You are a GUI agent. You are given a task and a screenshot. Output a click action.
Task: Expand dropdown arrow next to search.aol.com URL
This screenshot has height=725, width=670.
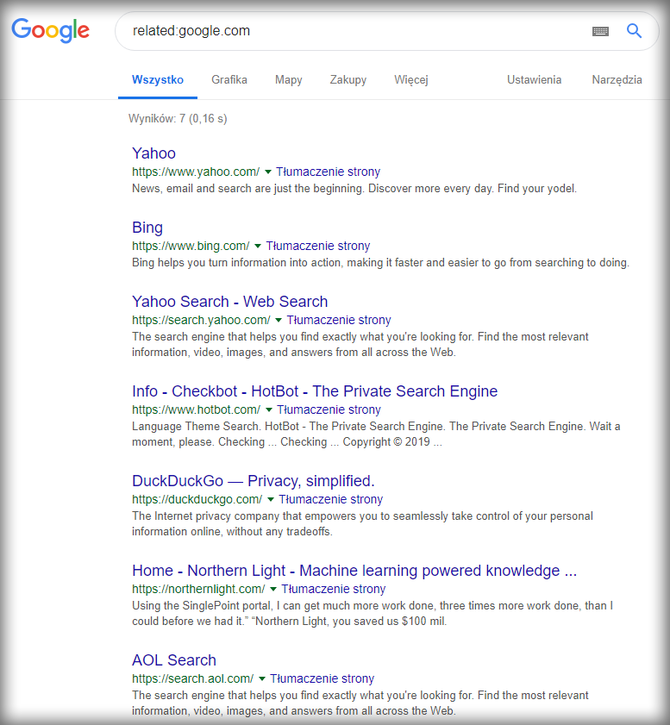point(262,679)
